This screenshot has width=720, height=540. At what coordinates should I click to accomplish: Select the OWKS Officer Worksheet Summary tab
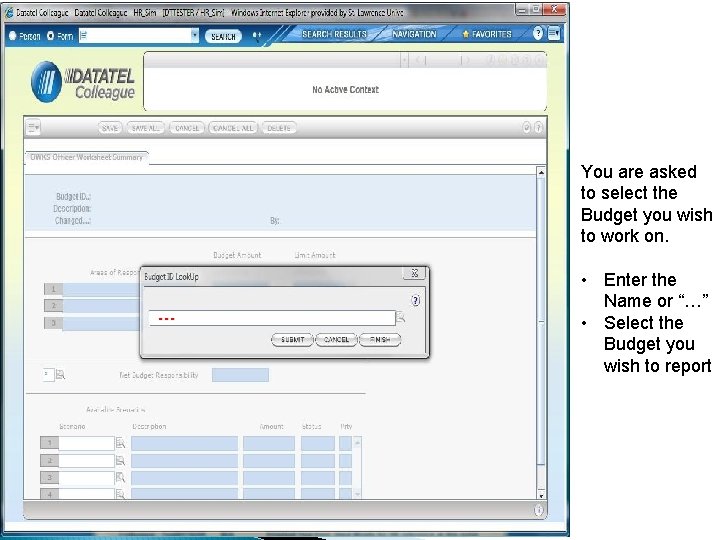click(86, 157)
